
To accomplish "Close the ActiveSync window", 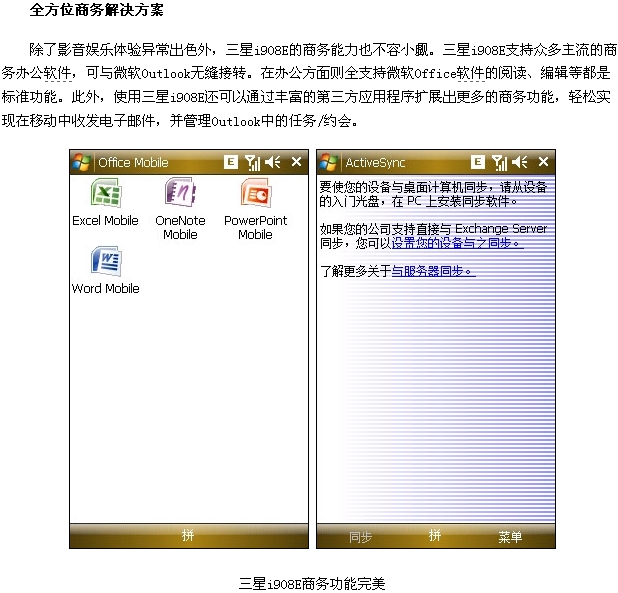I will (x=544, y=162).
